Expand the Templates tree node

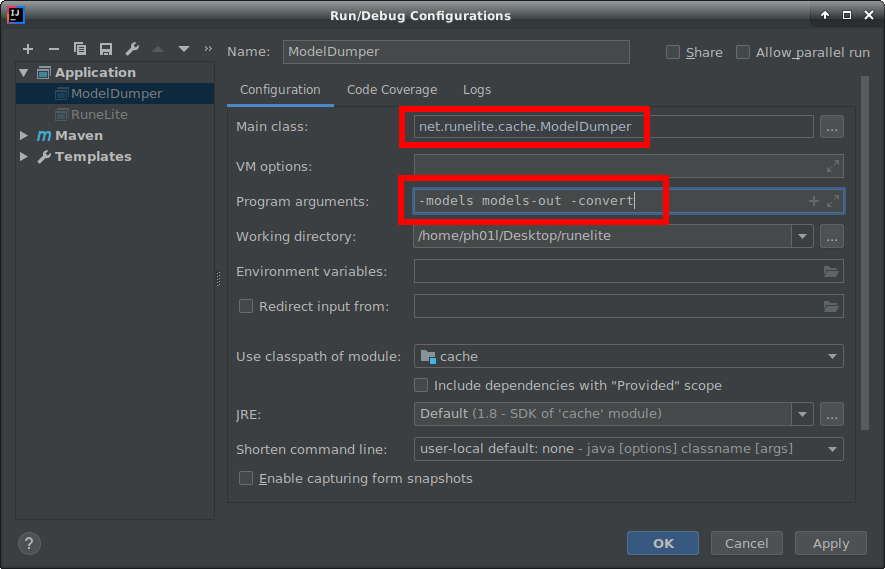(x=23, y=156)
